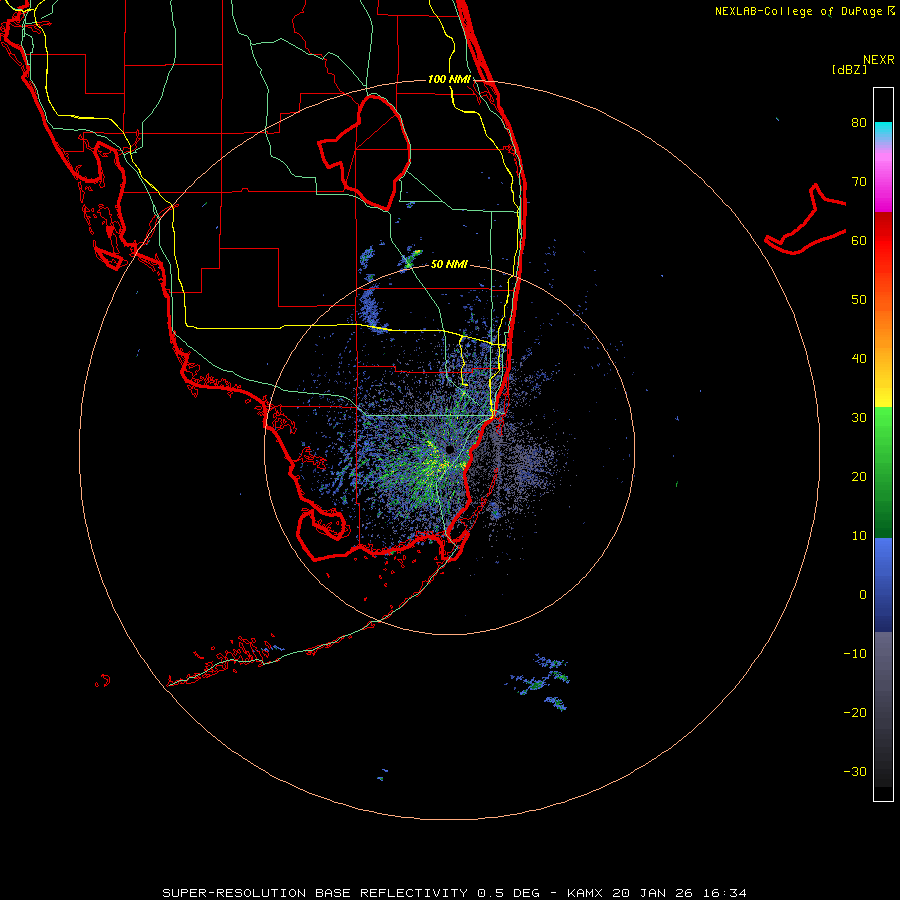
Task: Click the NEXR label above the scale
Action: point(879,60)
